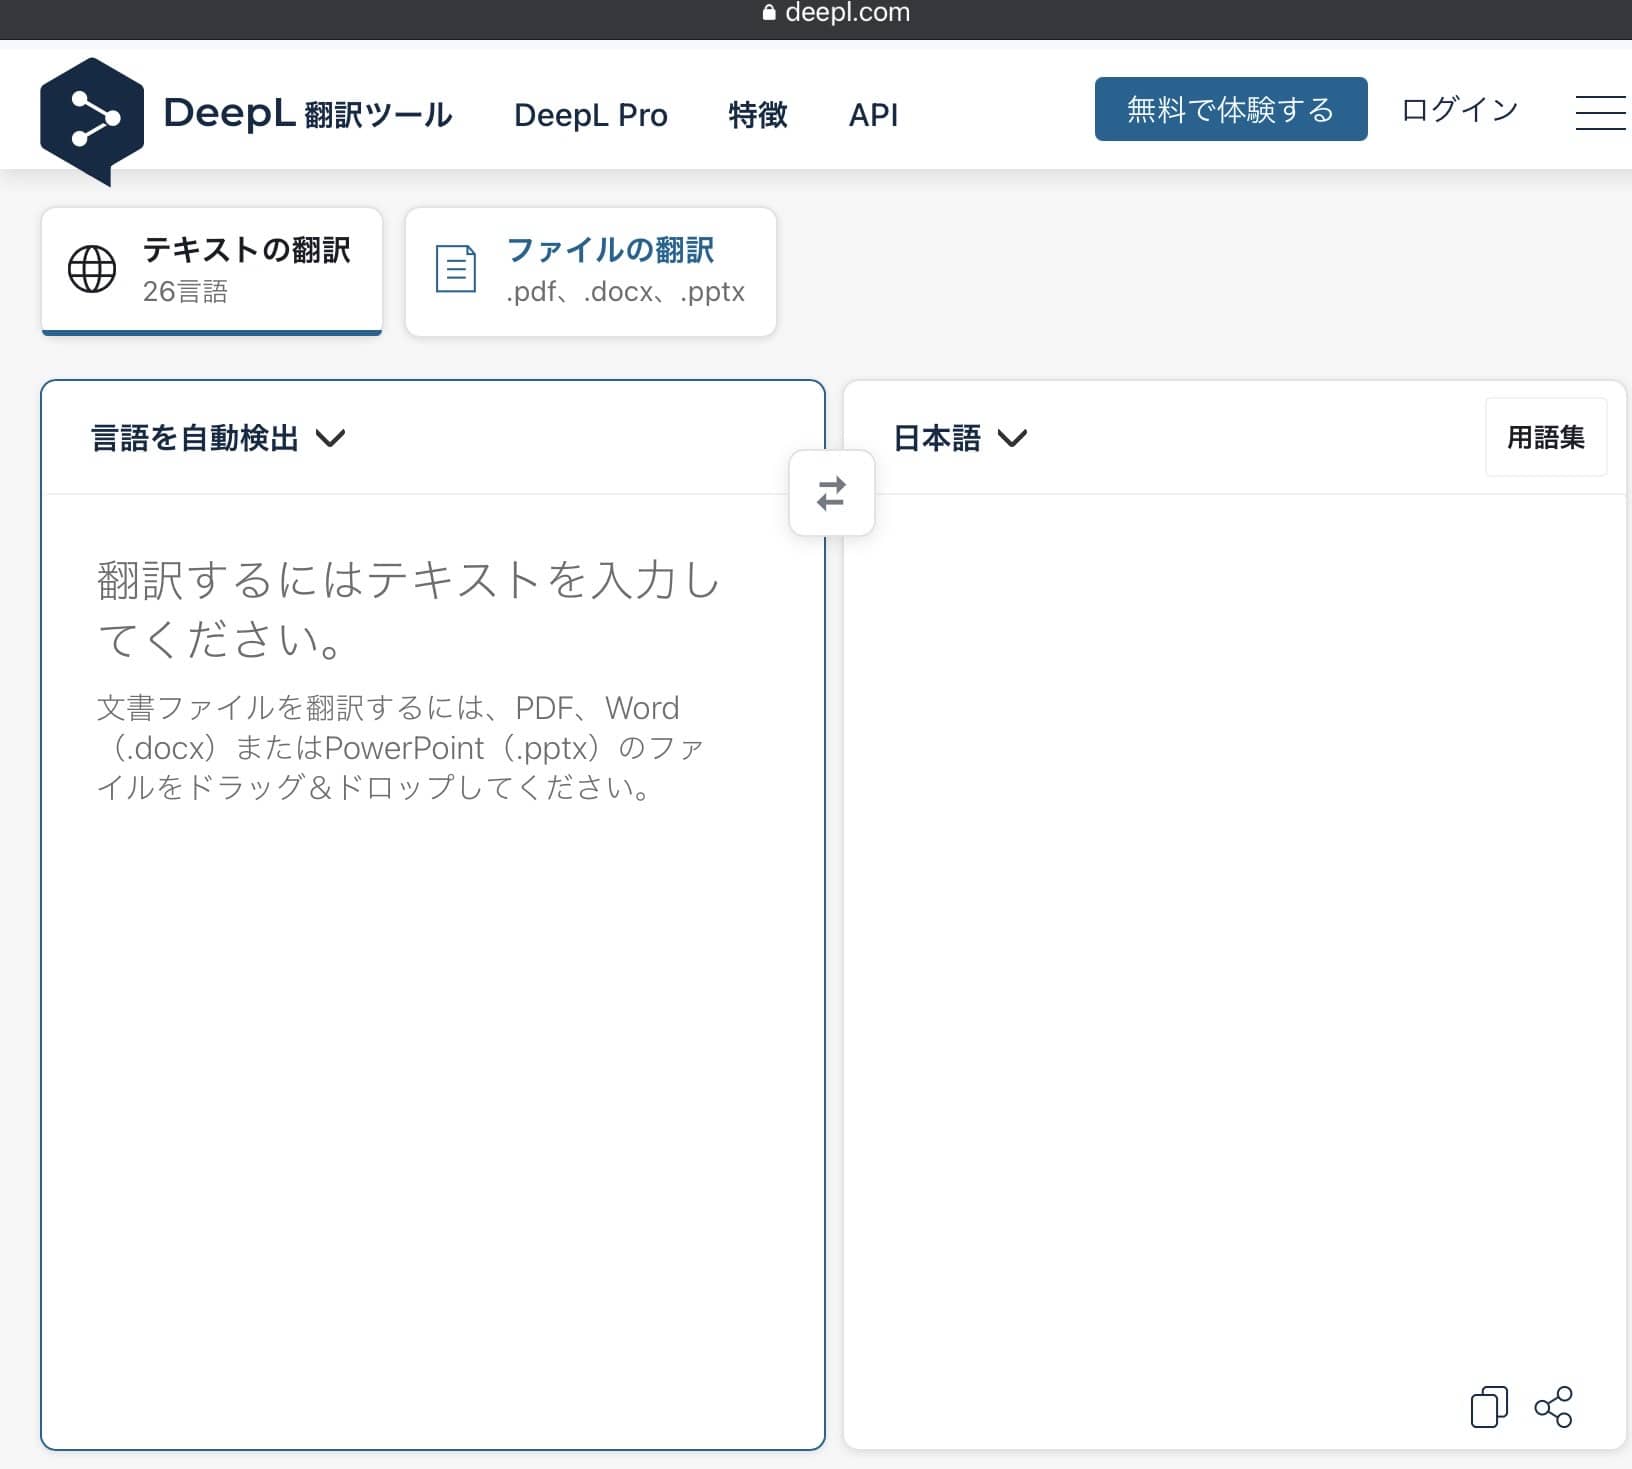Click the padlock icon beside deepl.com
This screenshot has height=1469, width=1632.
click(x=769, y=13)
